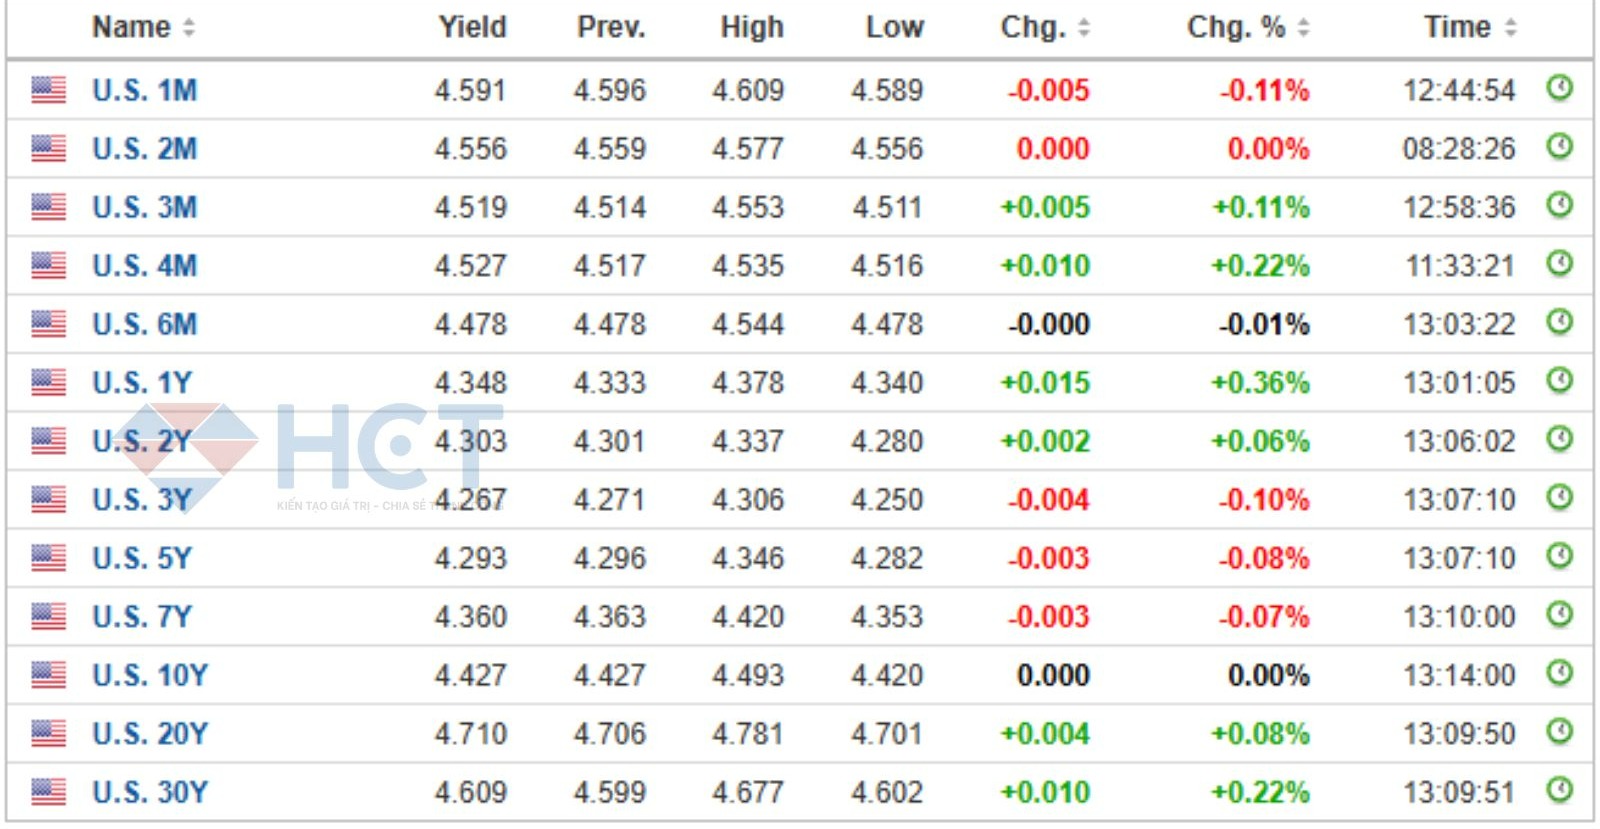Screen dimensions: 1600x829
Task: Open the U.S. 20Y bond link
Action: point(149,734)
